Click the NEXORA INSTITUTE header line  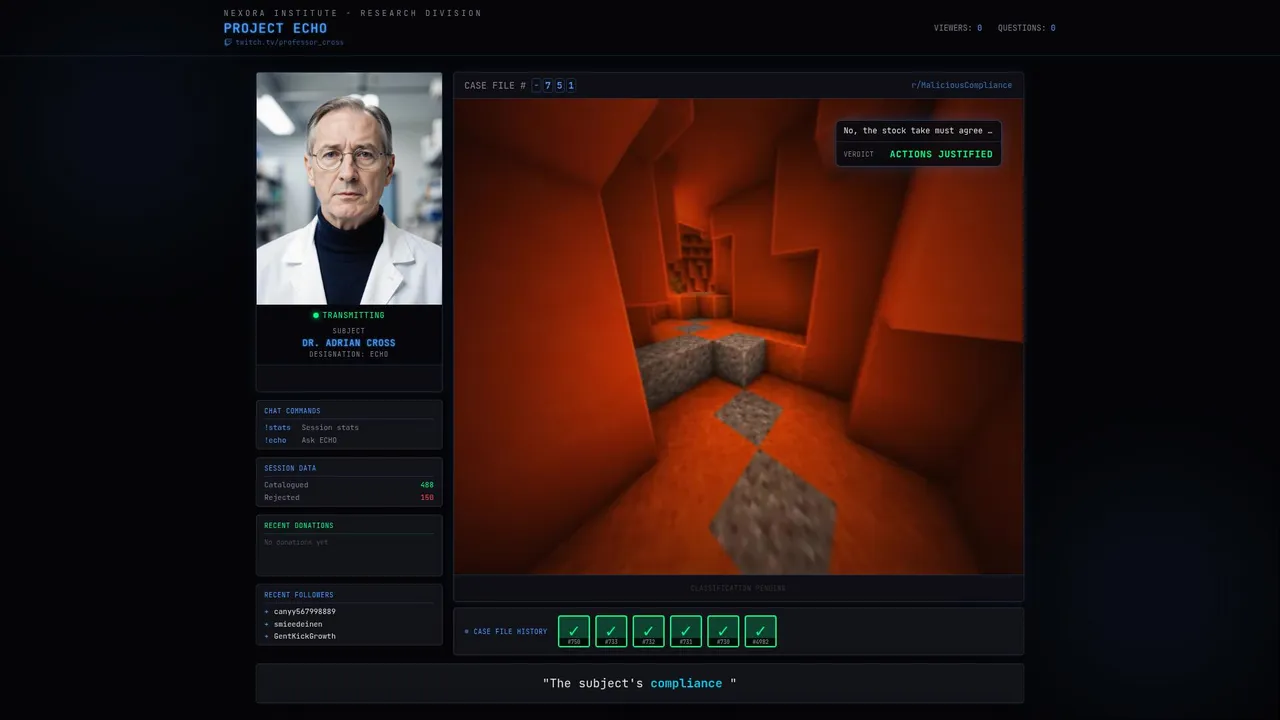(353, 13)
